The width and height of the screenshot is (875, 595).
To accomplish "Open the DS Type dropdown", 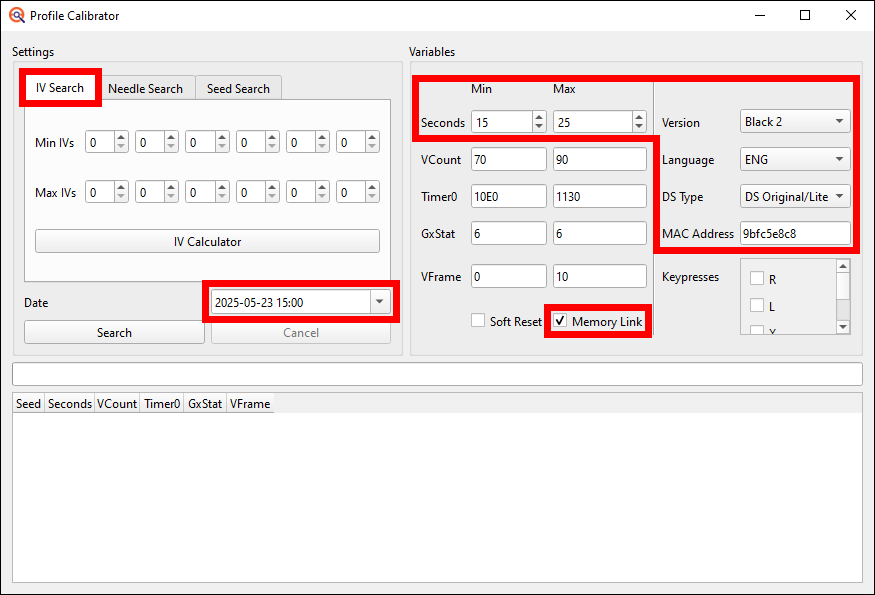I will coord(794,196).
